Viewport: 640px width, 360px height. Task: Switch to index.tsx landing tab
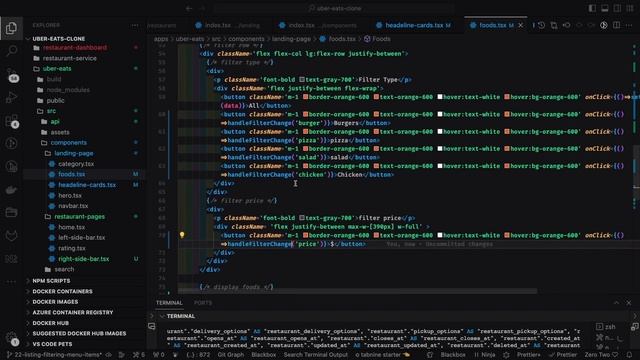coord(228,25)
